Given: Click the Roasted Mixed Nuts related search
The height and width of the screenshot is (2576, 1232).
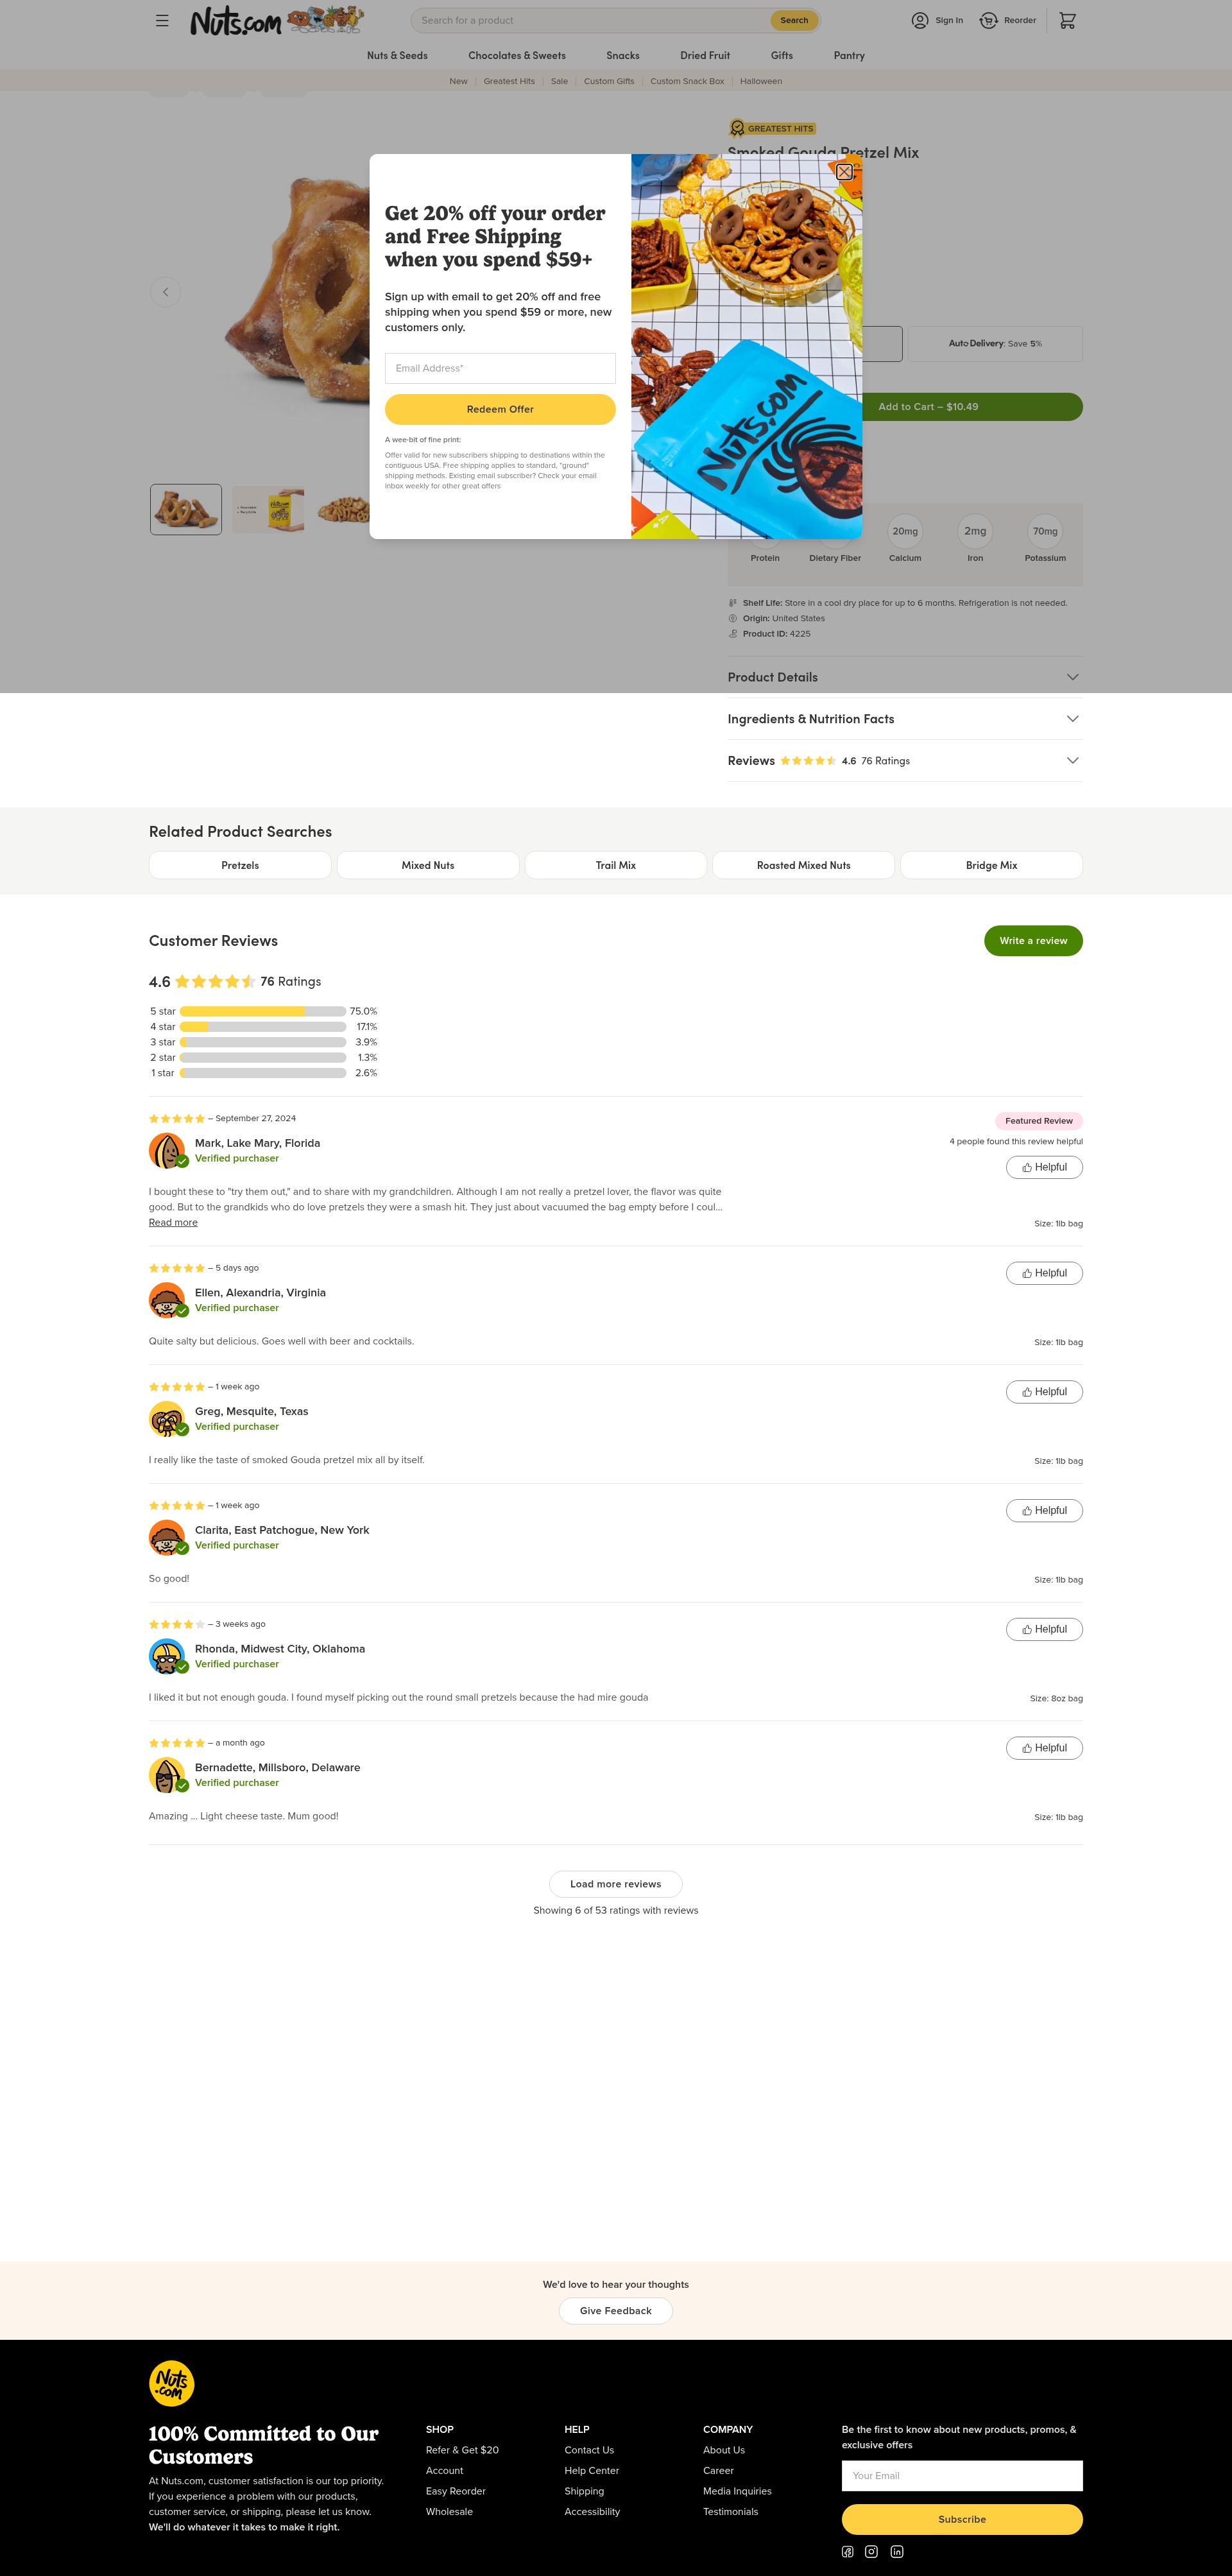Looking at the screenshot, I should (804, 865).
